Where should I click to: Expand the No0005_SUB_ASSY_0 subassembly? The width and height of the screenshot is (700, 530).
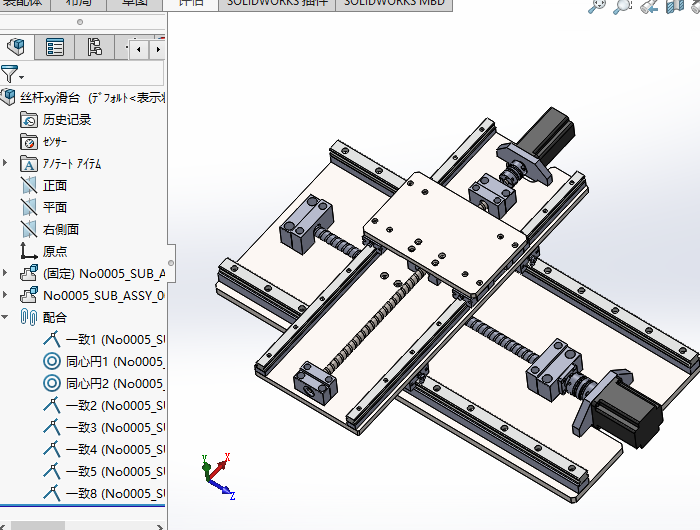point(5,294)
